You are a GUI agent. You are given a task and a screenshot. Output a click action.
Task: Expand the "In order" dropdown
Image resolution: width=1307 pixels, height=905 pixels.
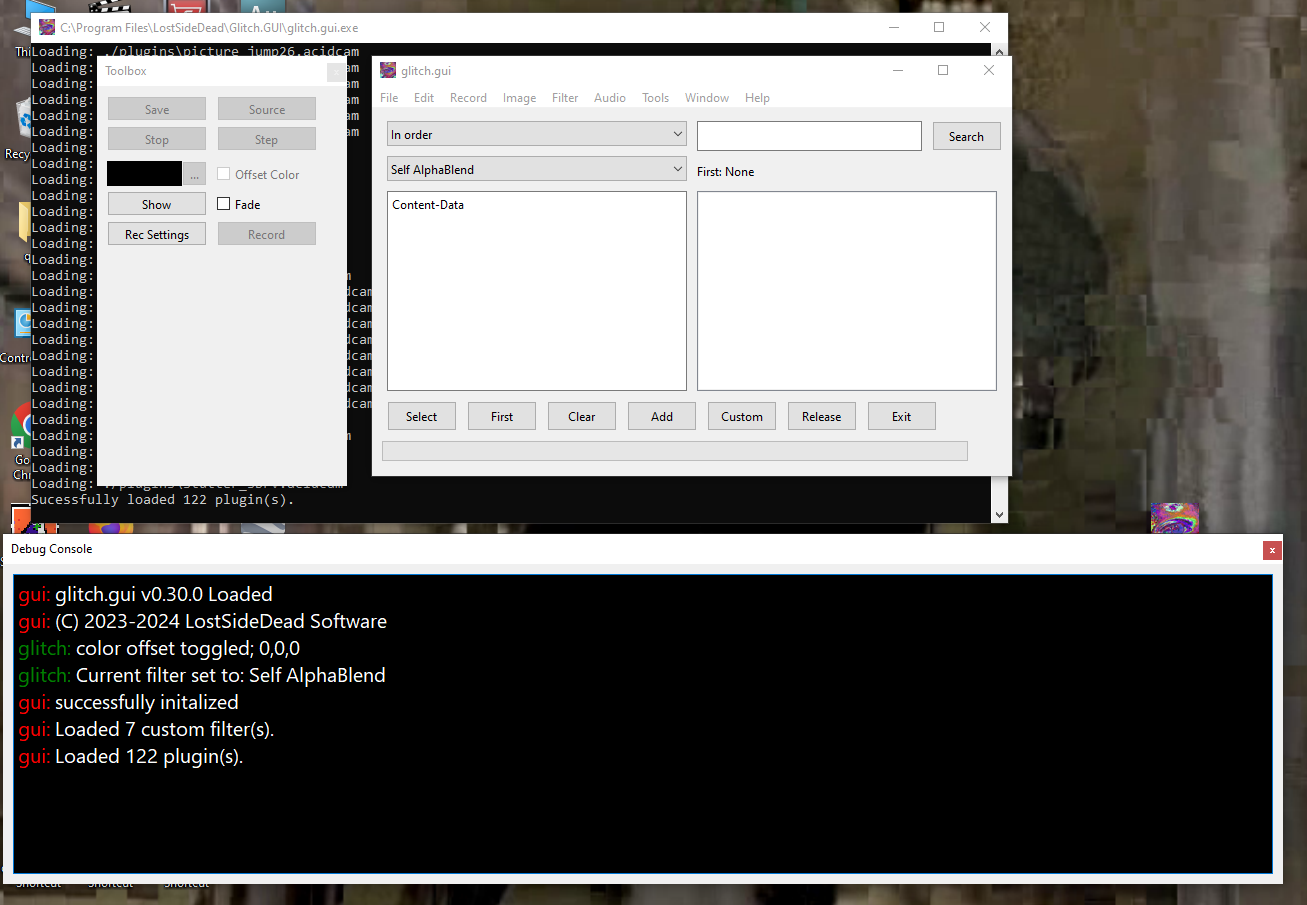coord(537,135)
